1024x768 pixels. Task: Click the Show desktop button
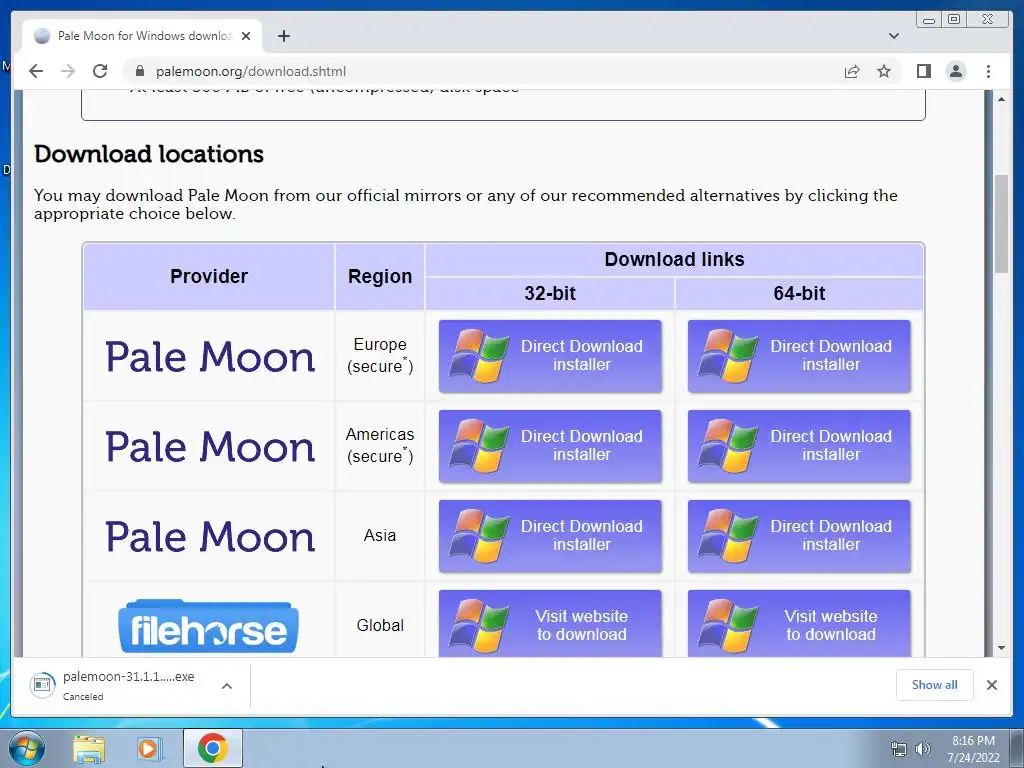coord(1017,748)
